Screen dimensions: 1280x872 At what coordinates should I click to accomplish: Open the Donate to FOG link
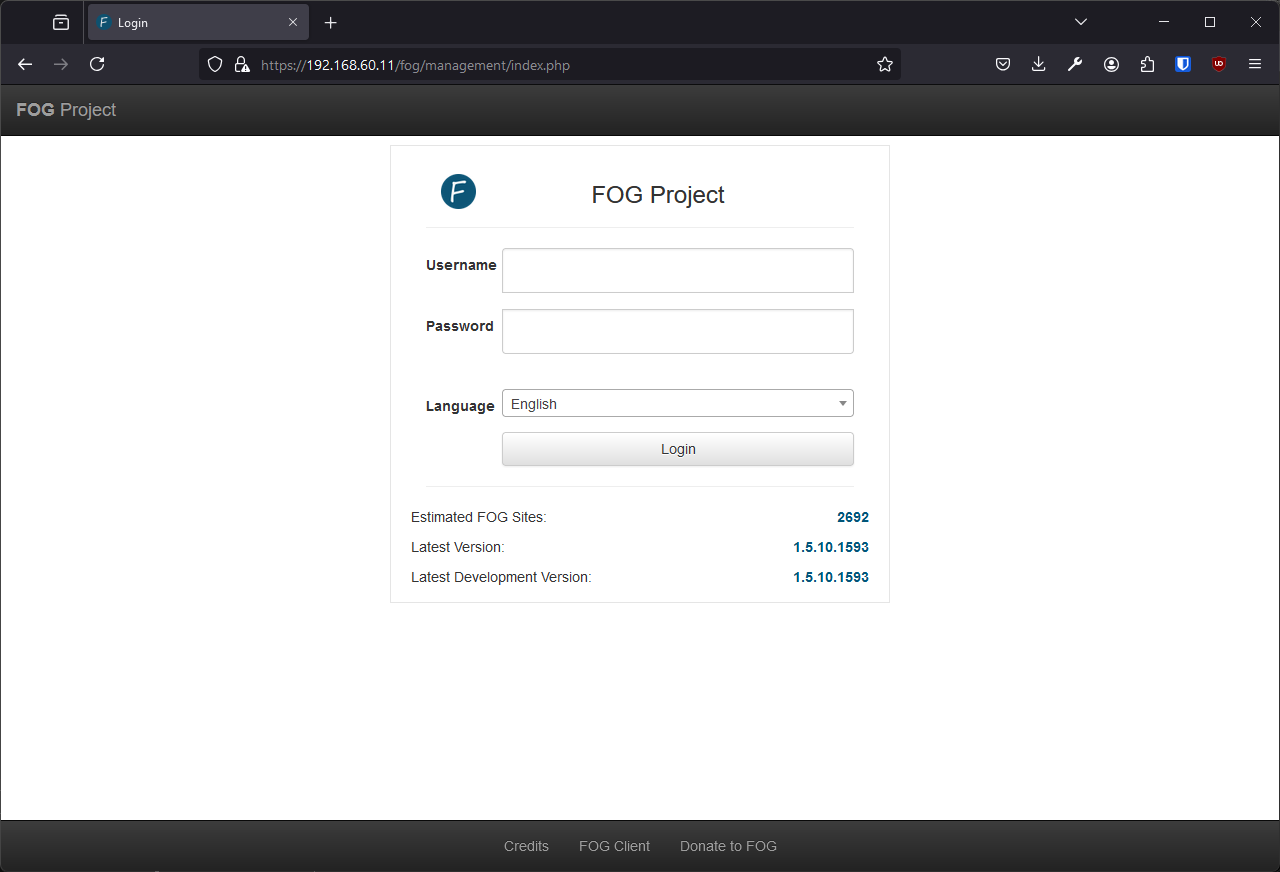point(728,846)
